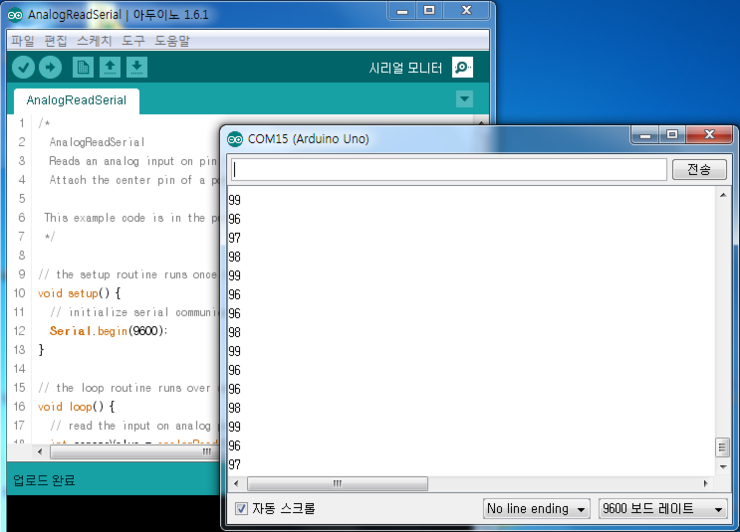Minimize the COM15 serial monitor window
740x532 pixels.
645,135
